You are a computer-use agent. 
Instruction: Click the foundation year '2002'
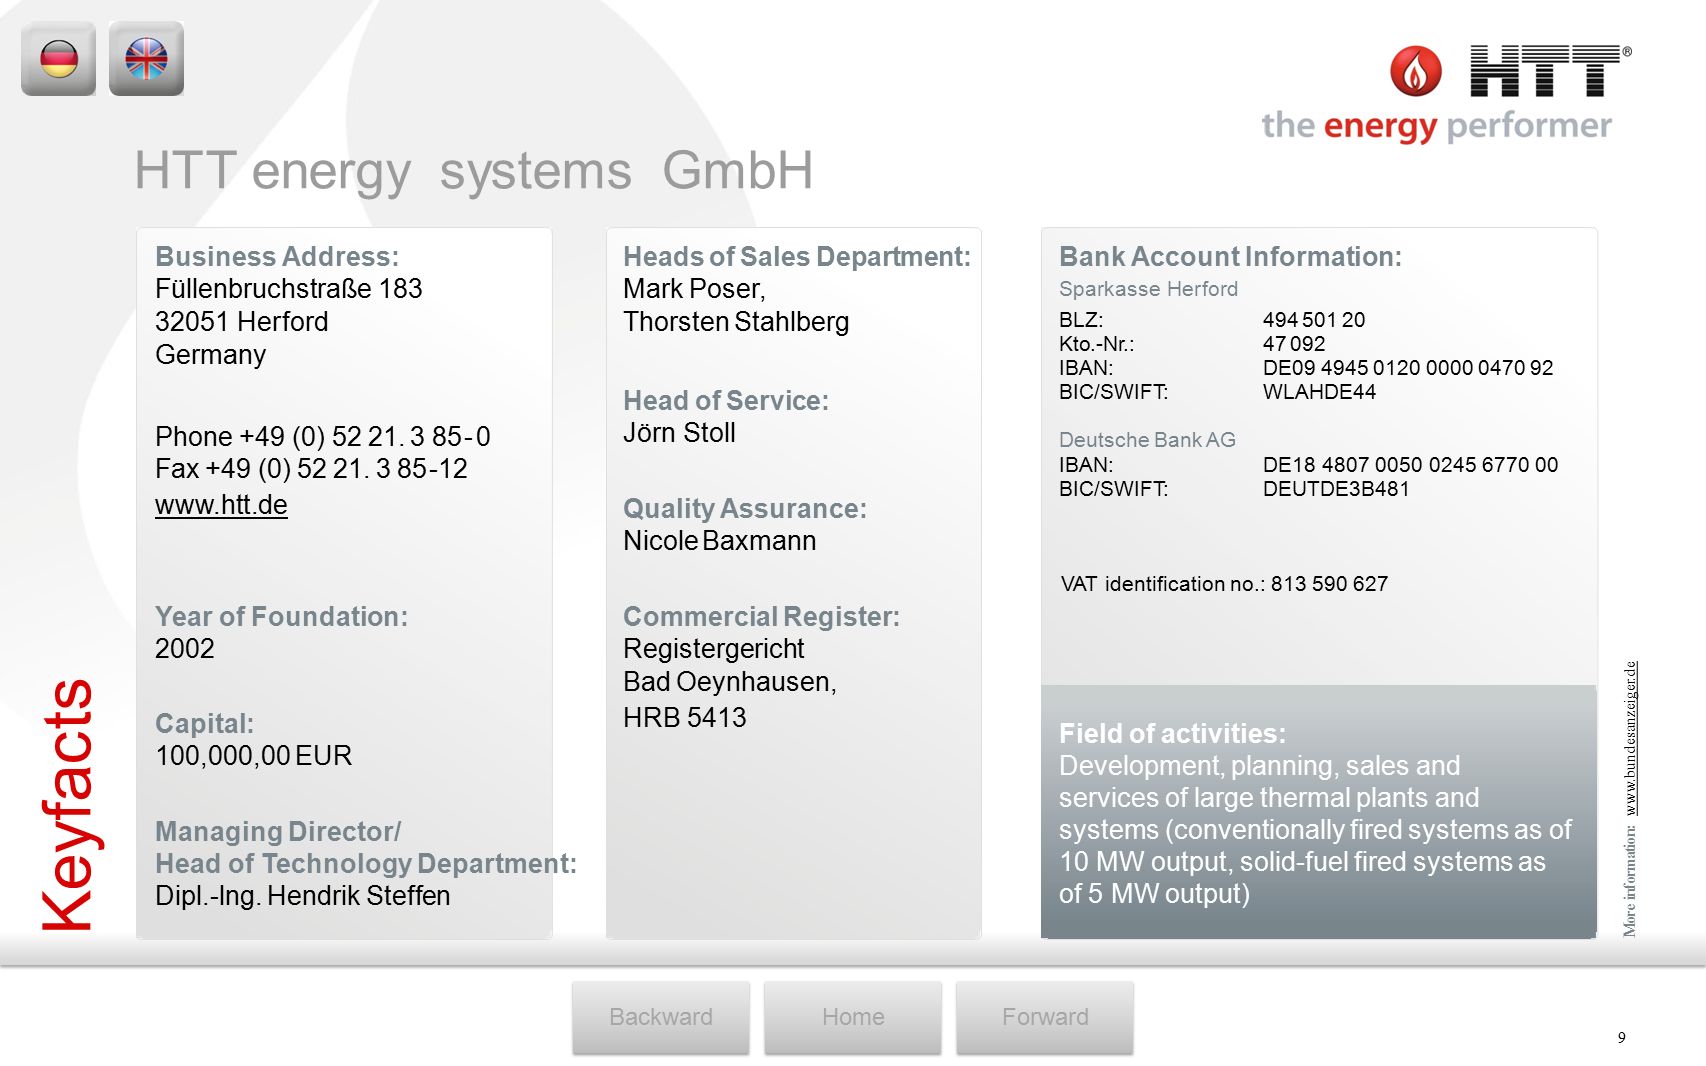coord(185,649)
